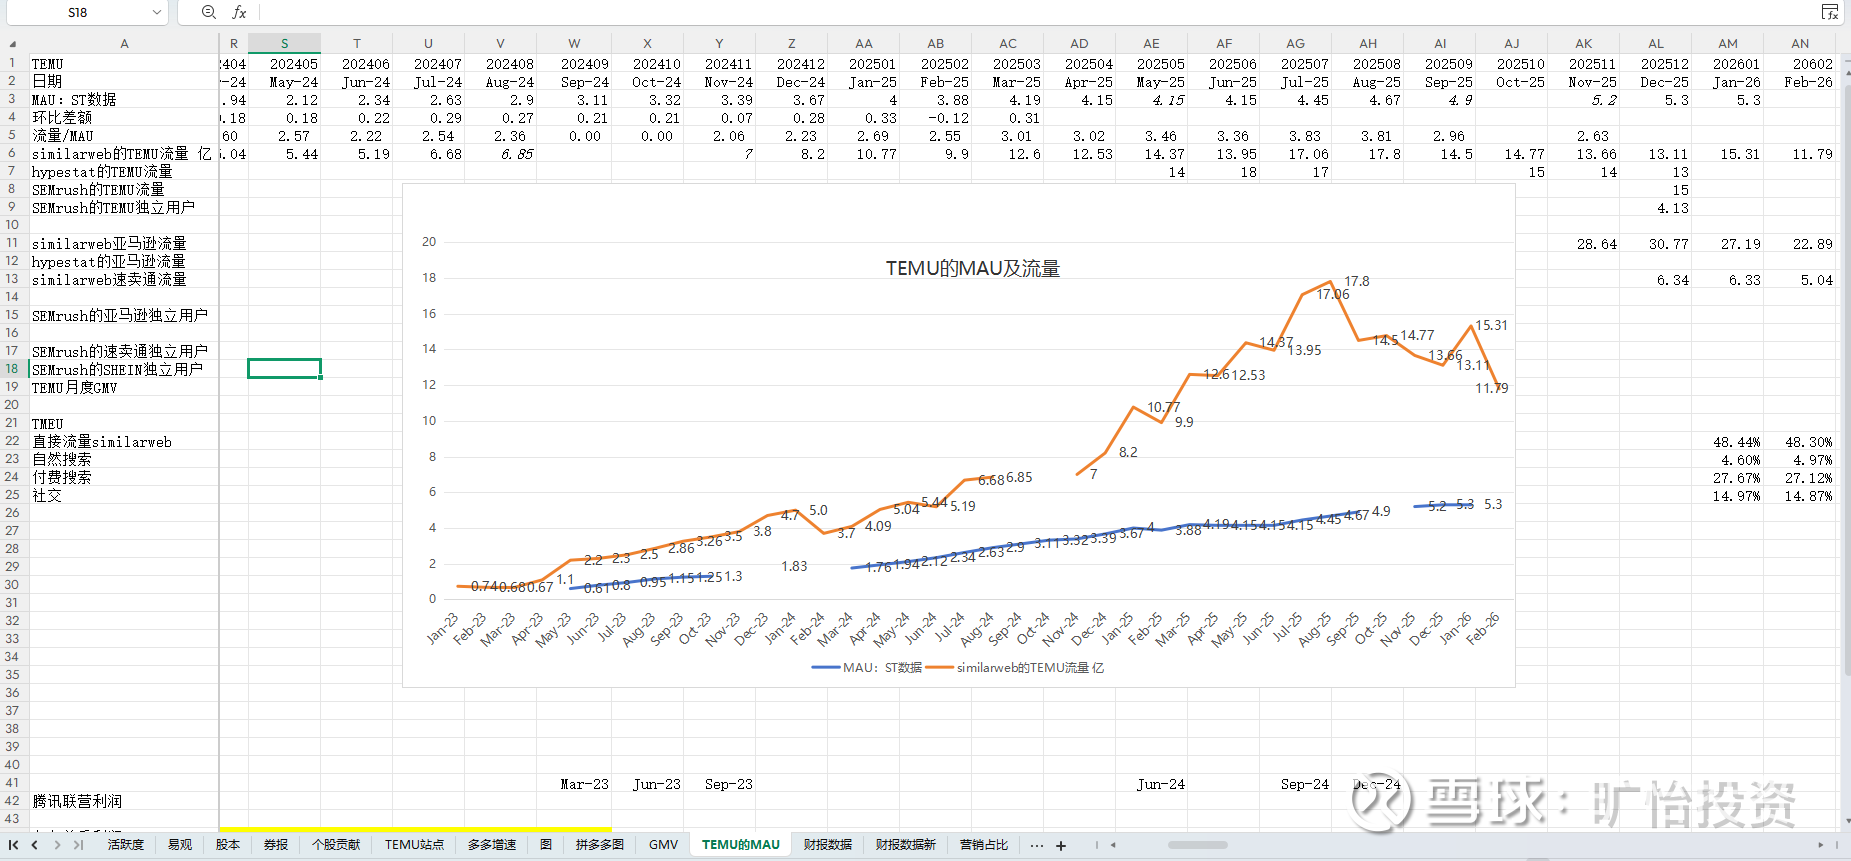Select the 个股贡献 sheet tab
The width and height of the screenshot is (1851, 861).
tap(336, 845)
